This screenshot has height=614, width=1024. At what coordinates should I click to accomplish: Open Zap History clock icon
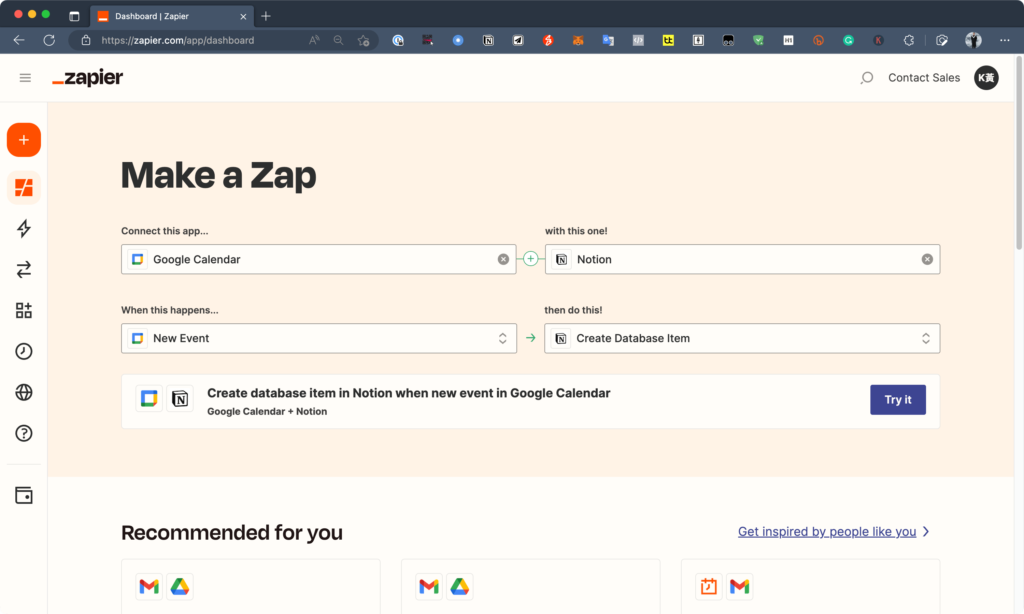tap(24, 351)
